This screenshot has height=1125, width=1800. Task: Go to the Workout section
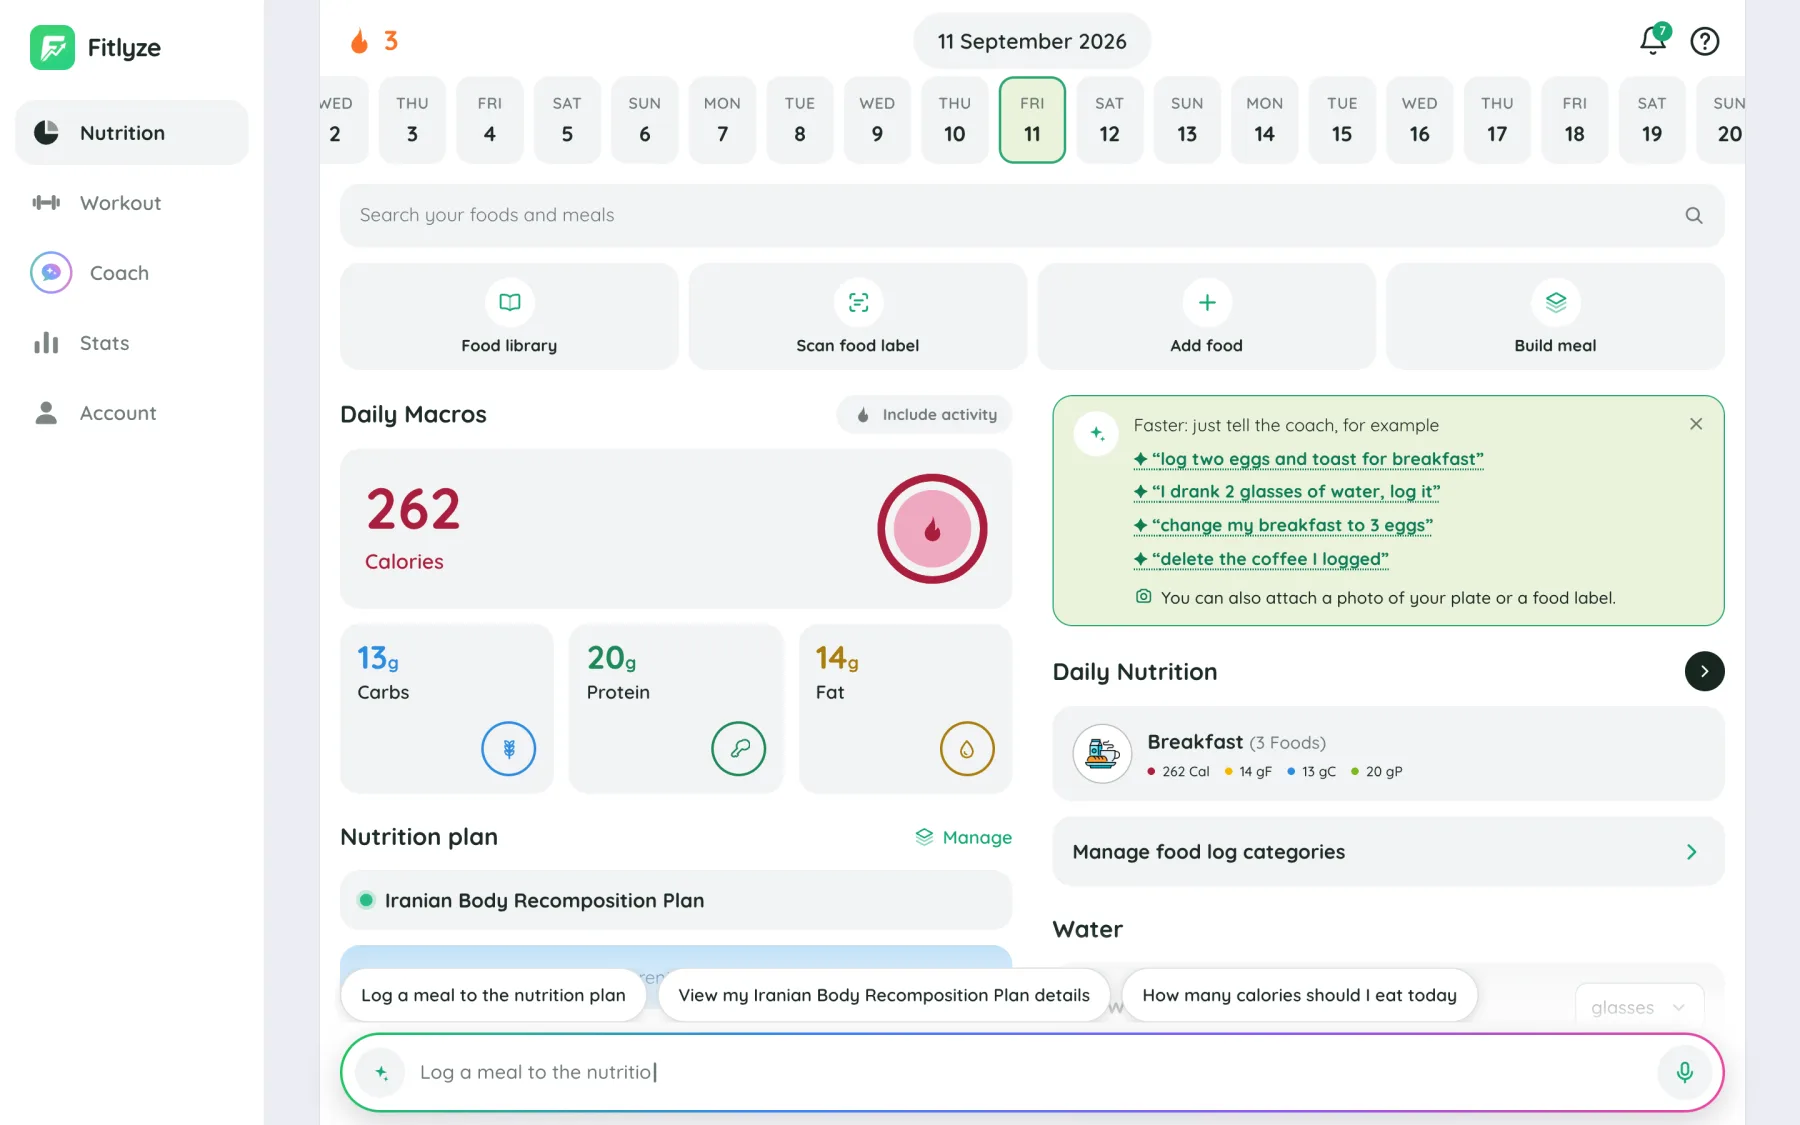[132, 203]
